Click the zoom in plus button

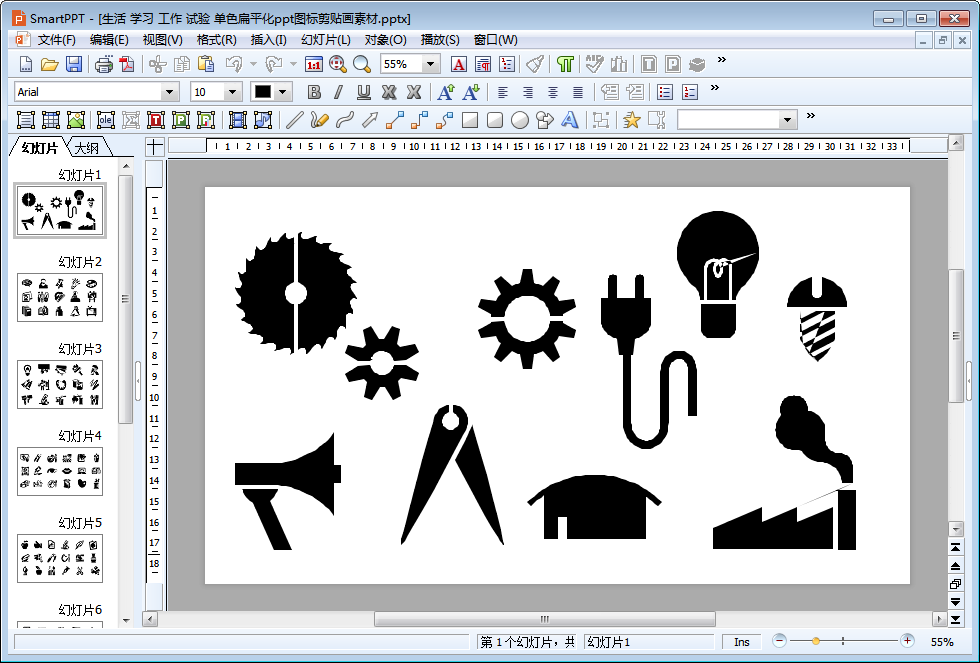coord(907,641)
